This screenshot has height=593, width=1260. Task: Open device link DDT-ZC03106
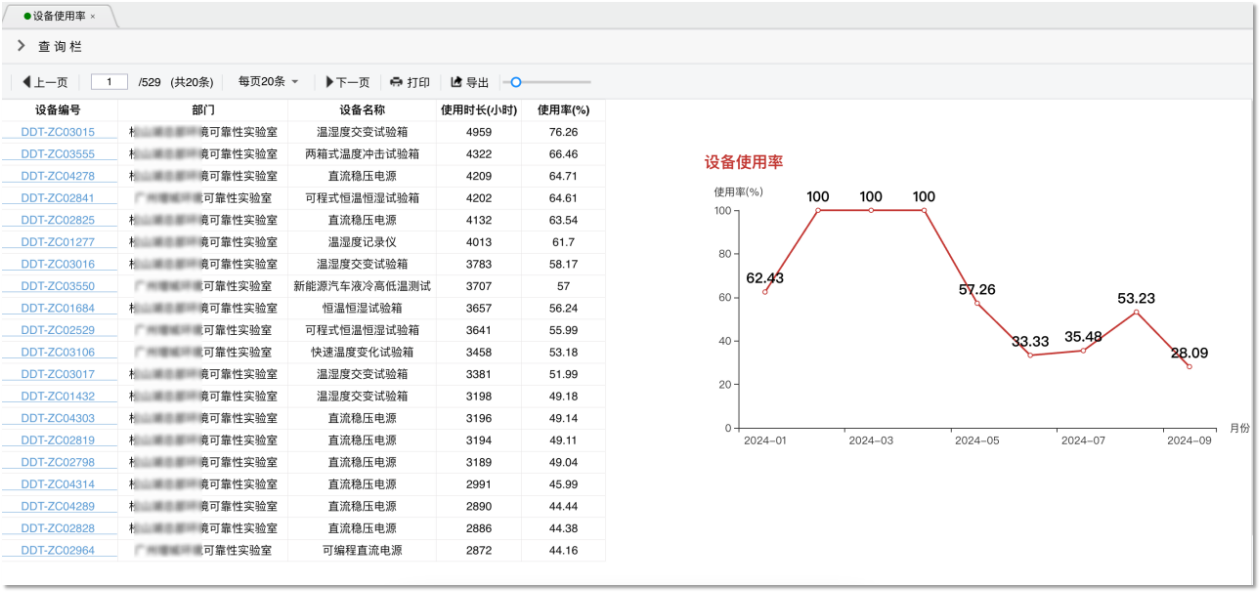(x=58, y=352)
